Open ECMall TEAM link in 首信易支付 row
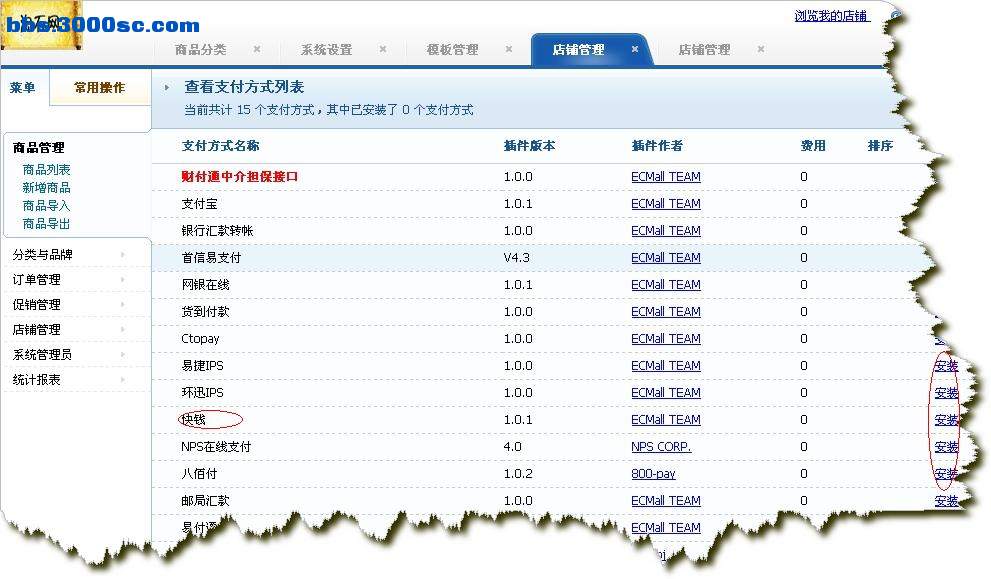The image size is (991, 579). click(666, 258)
